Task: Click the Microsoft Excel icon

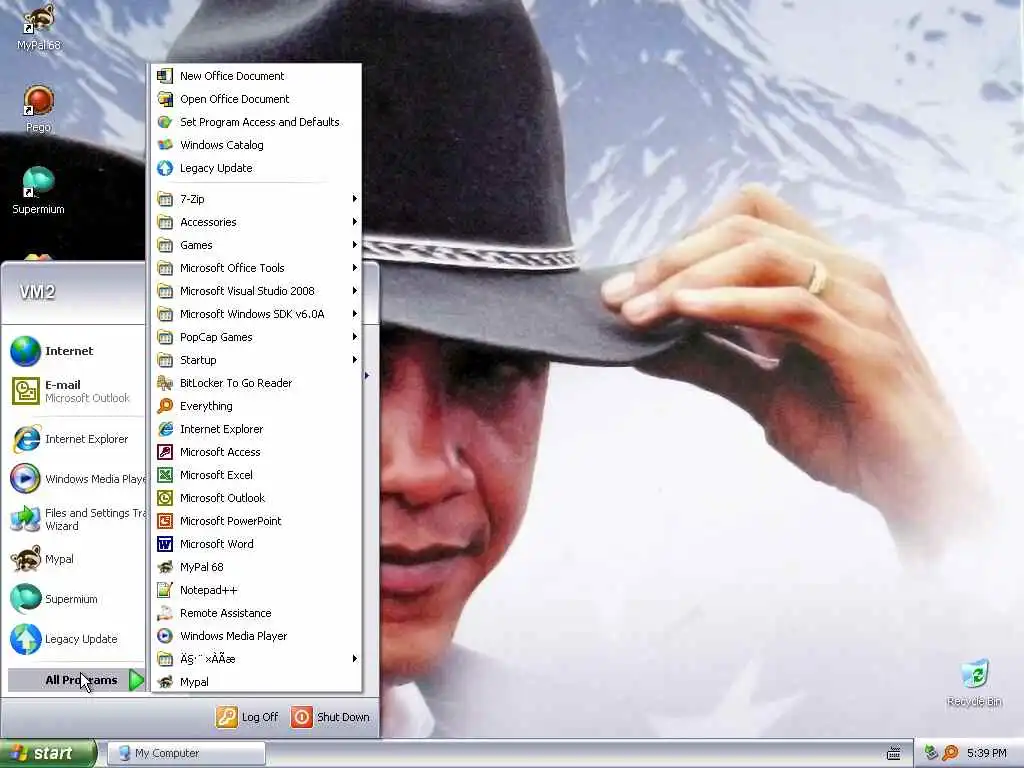Action: pyautogui.click(x=165, y=475)
